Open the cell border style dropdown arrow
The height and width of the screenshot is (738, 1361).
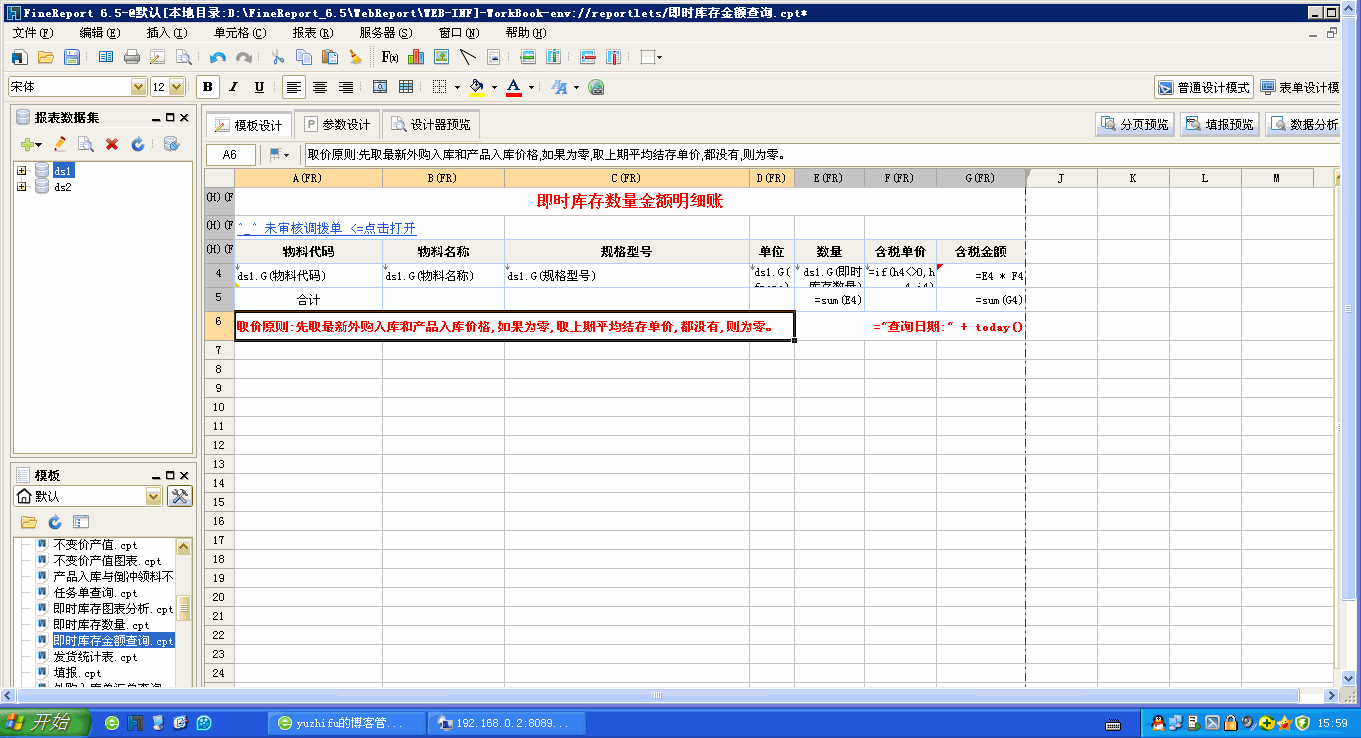(x=457, y=87)
